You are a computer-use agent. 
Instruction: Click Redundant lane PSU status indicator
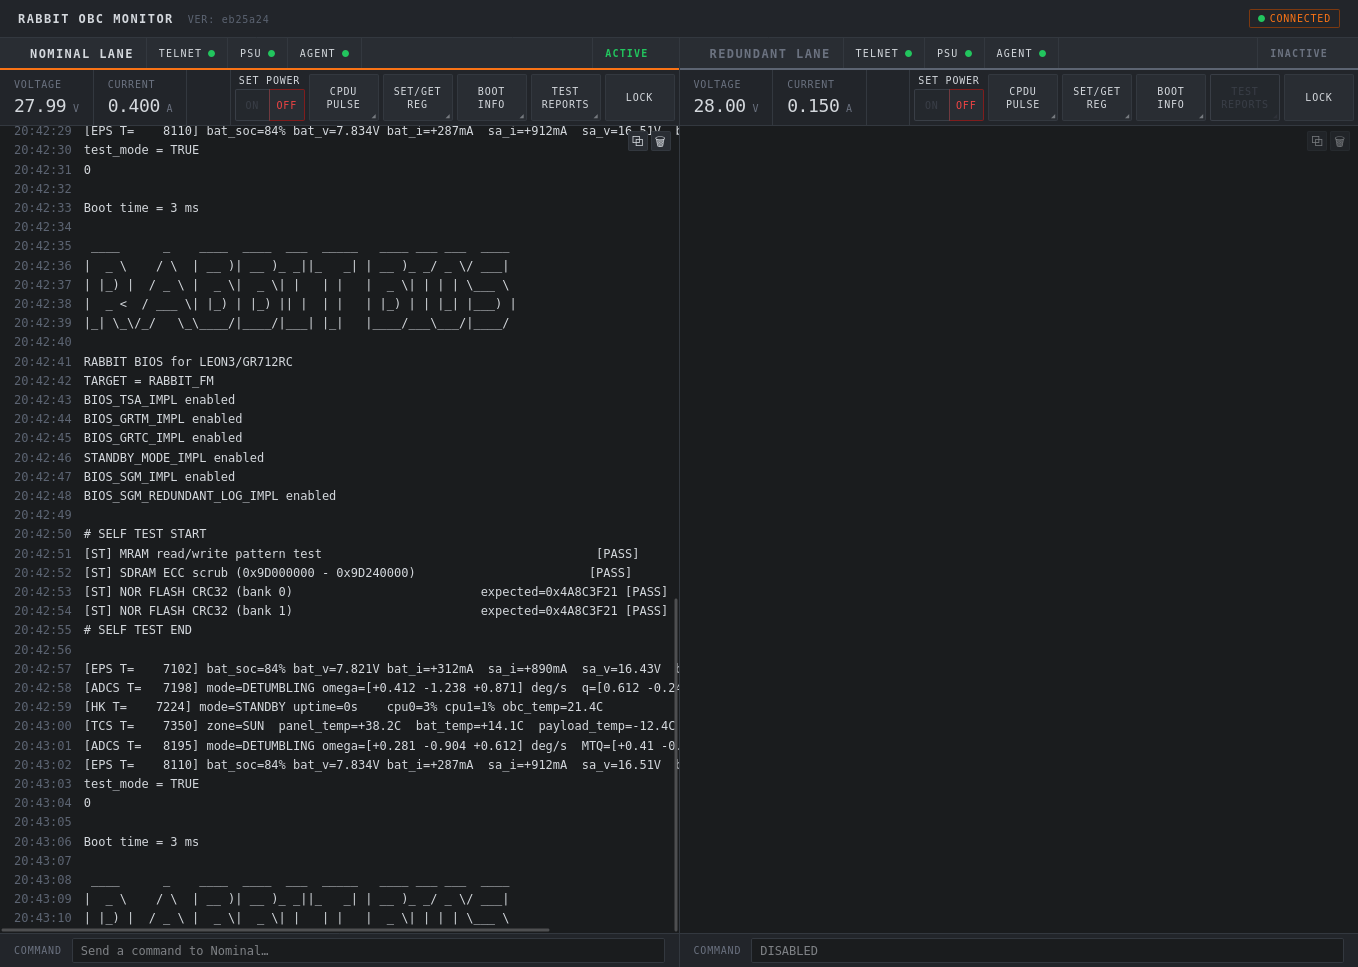pyautogui.click(x=955, y=54)
